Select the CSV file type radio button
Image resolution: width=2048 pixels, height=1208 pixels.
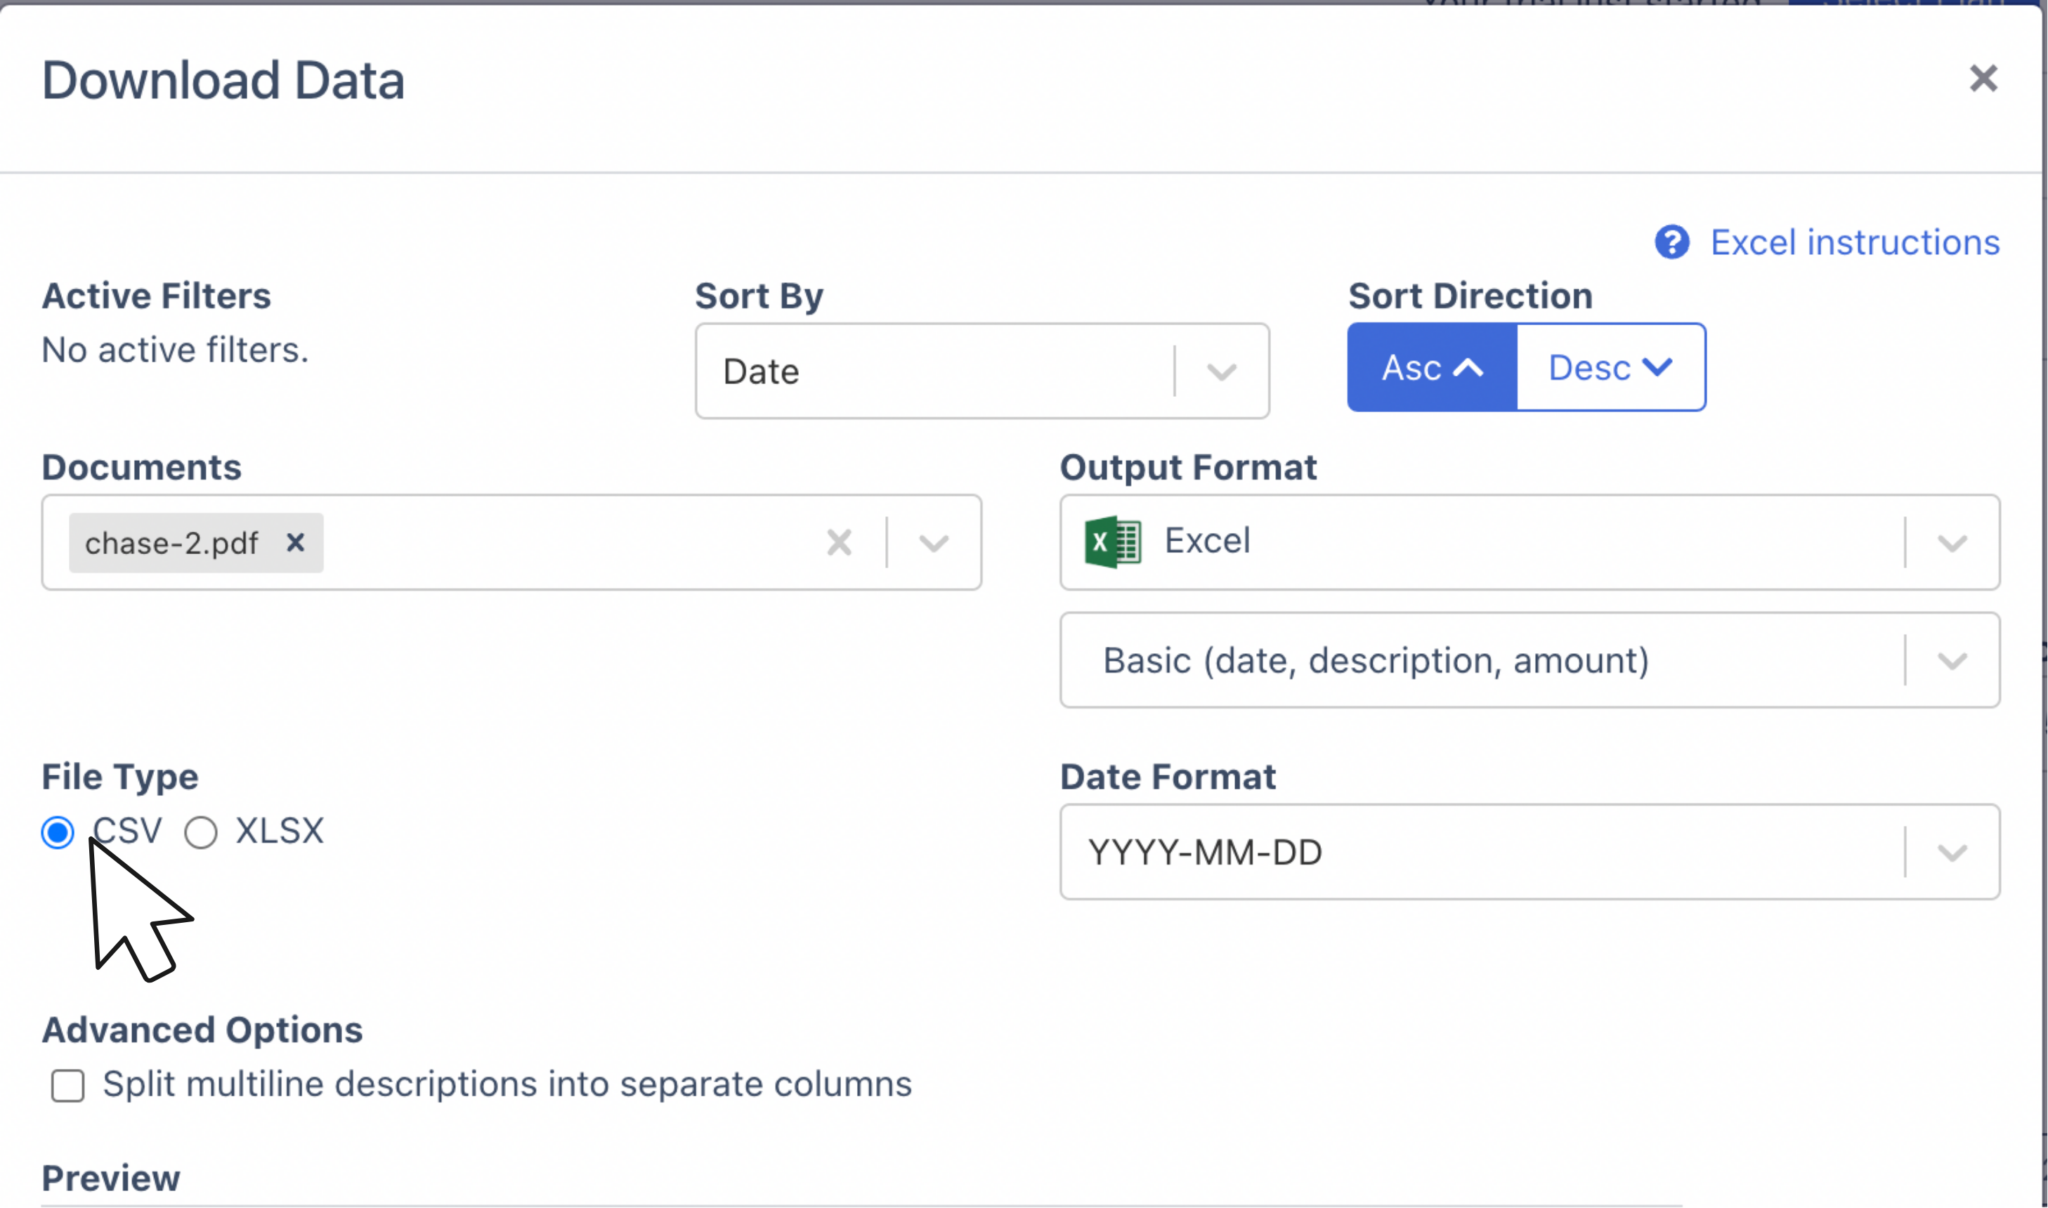(57, 831)
